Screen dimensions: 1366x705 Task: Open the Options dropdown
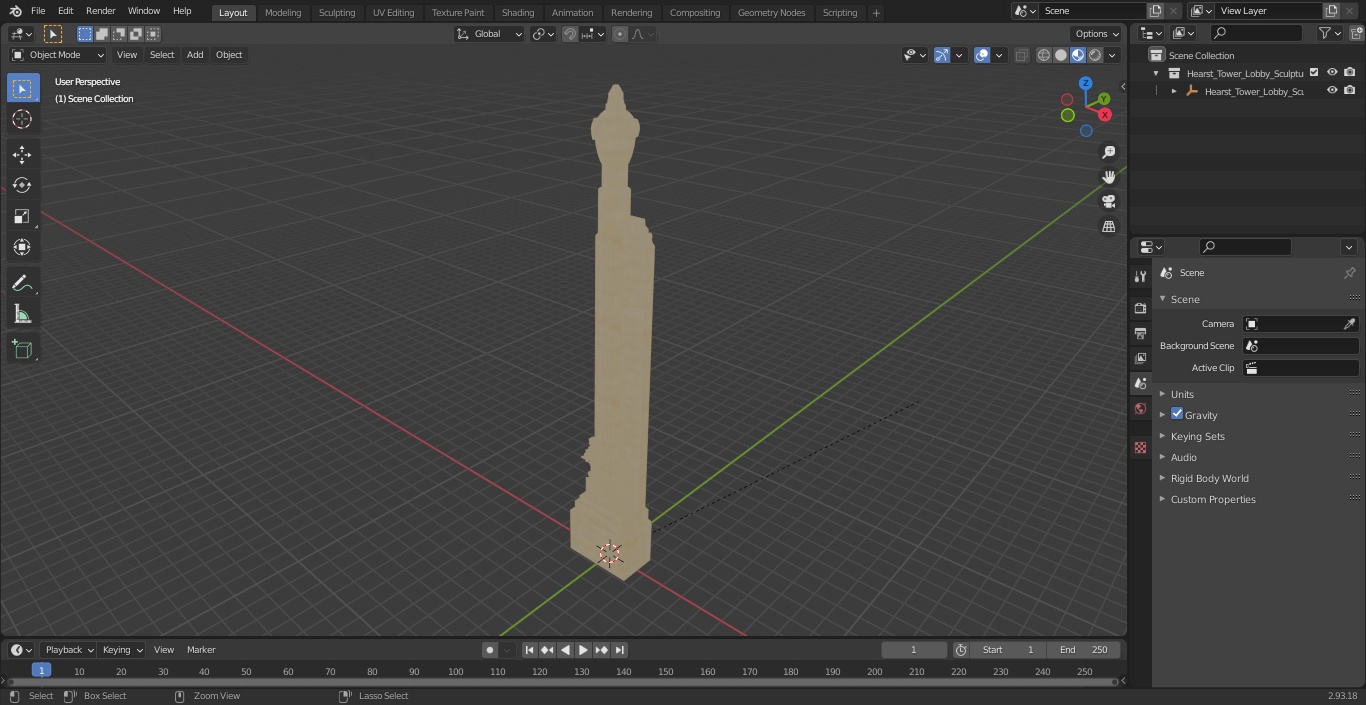click(x=1097, y=34)
